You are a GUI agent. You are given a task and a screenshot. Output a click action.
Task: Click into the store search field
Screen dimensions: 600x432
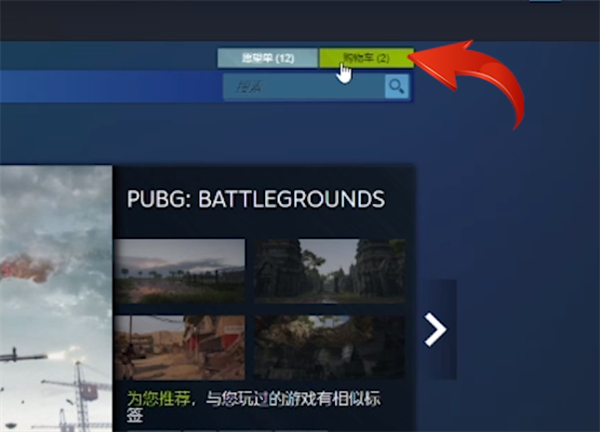coord(304,86)
